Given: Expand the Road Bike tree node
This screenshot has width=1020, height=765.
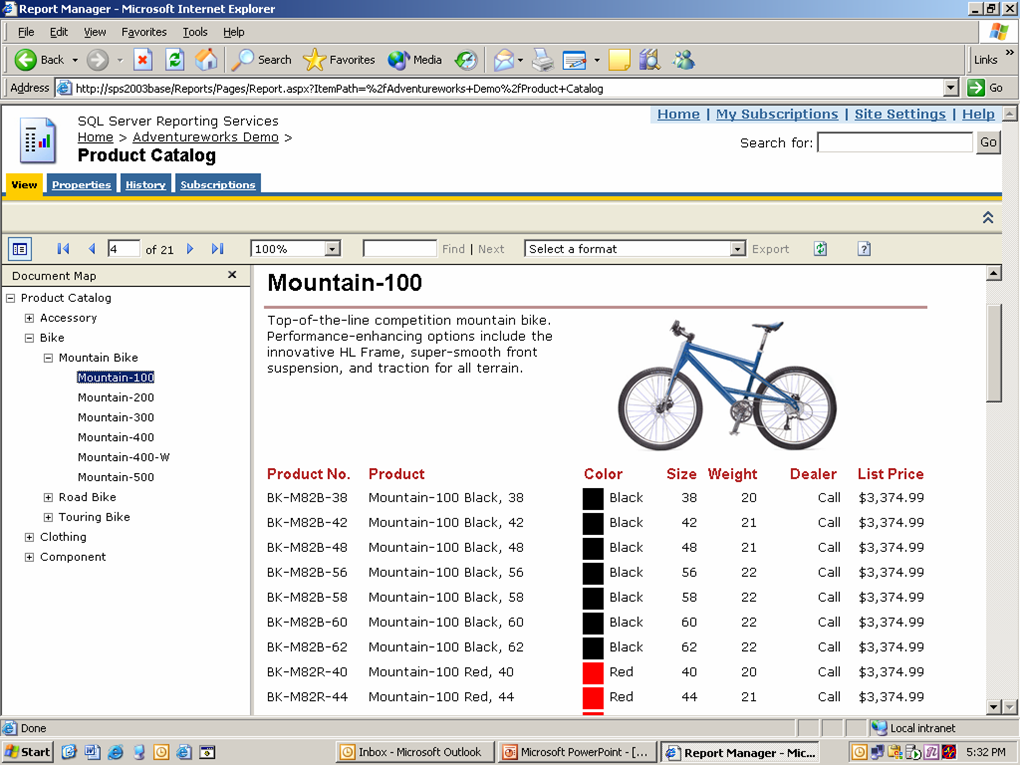Looking at the screenshot, I should coord(49,497).
